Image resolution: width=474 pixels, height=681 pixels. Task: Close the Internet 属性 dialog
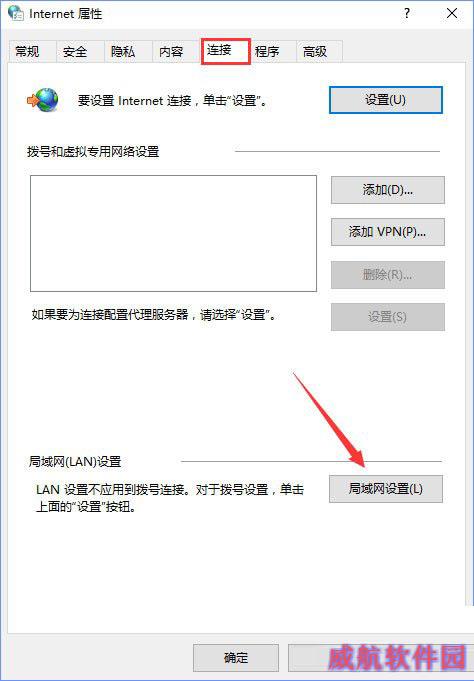pos(452,13)
